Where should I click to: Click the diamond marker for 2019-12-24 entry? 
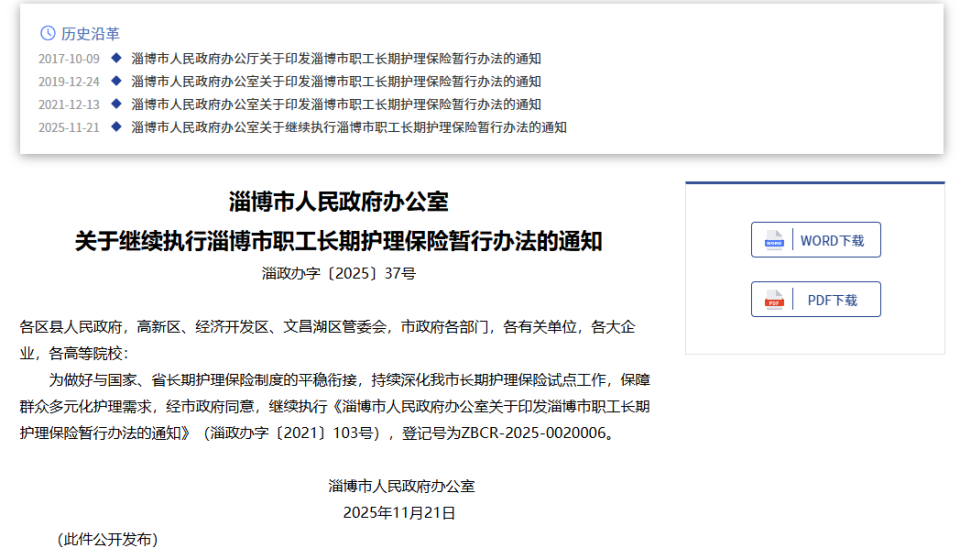coord(116,81)
